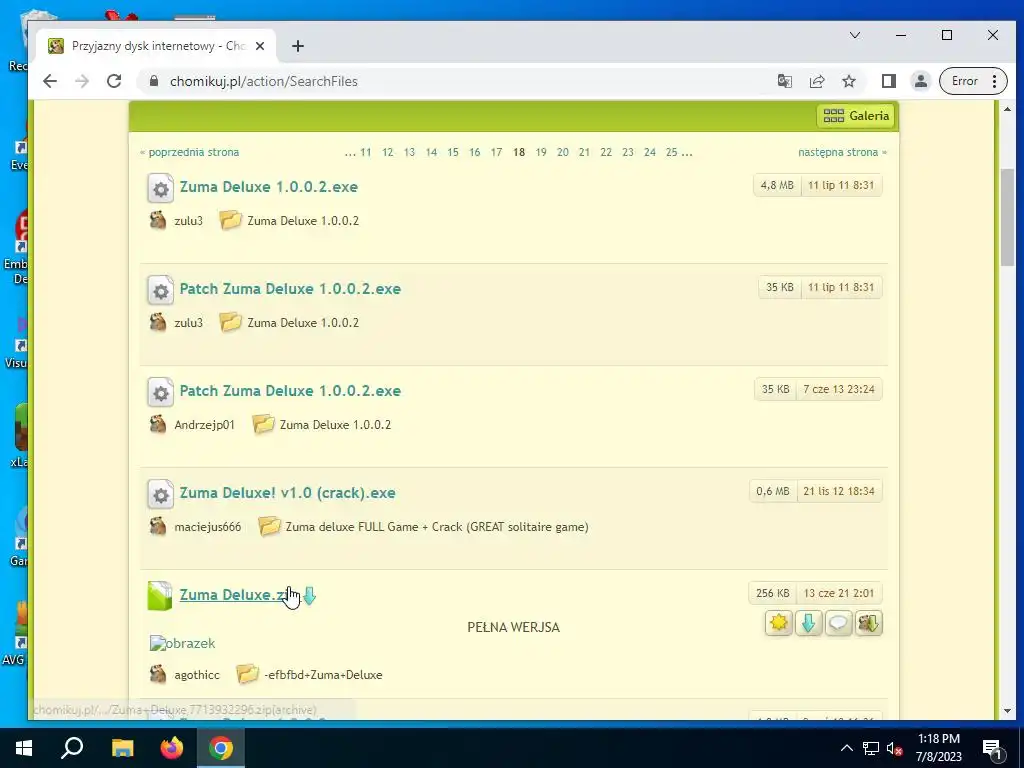1024x768 pixels.
Task: Open results page 19
Action: coord(541,152)
